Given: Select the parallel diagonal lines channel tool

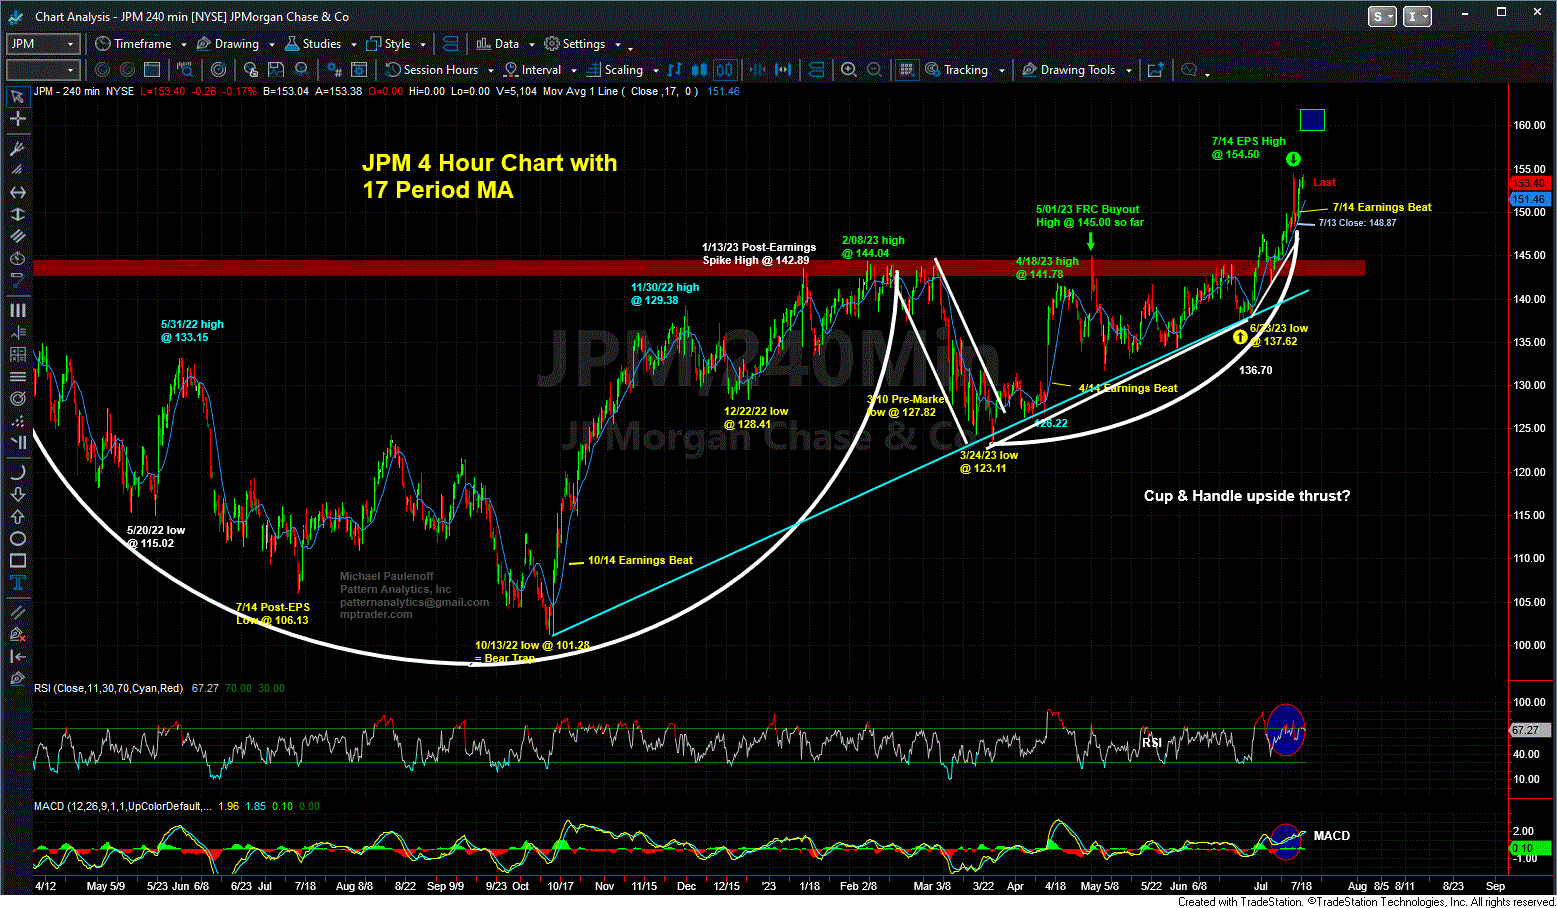Looking at the screenshot, I should 17,236.
